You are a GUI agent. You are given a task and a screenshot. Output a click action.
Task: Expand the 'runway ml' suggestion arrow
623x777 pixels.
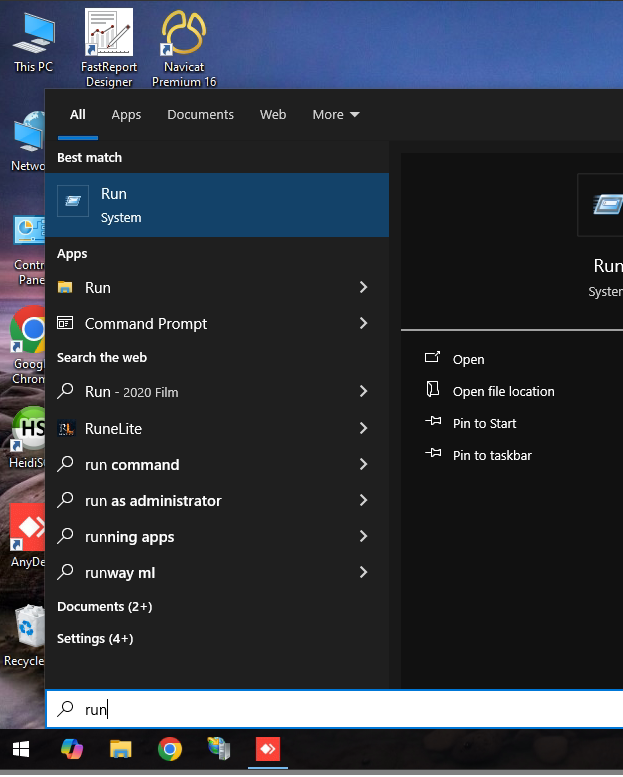[x=363, y=573]
